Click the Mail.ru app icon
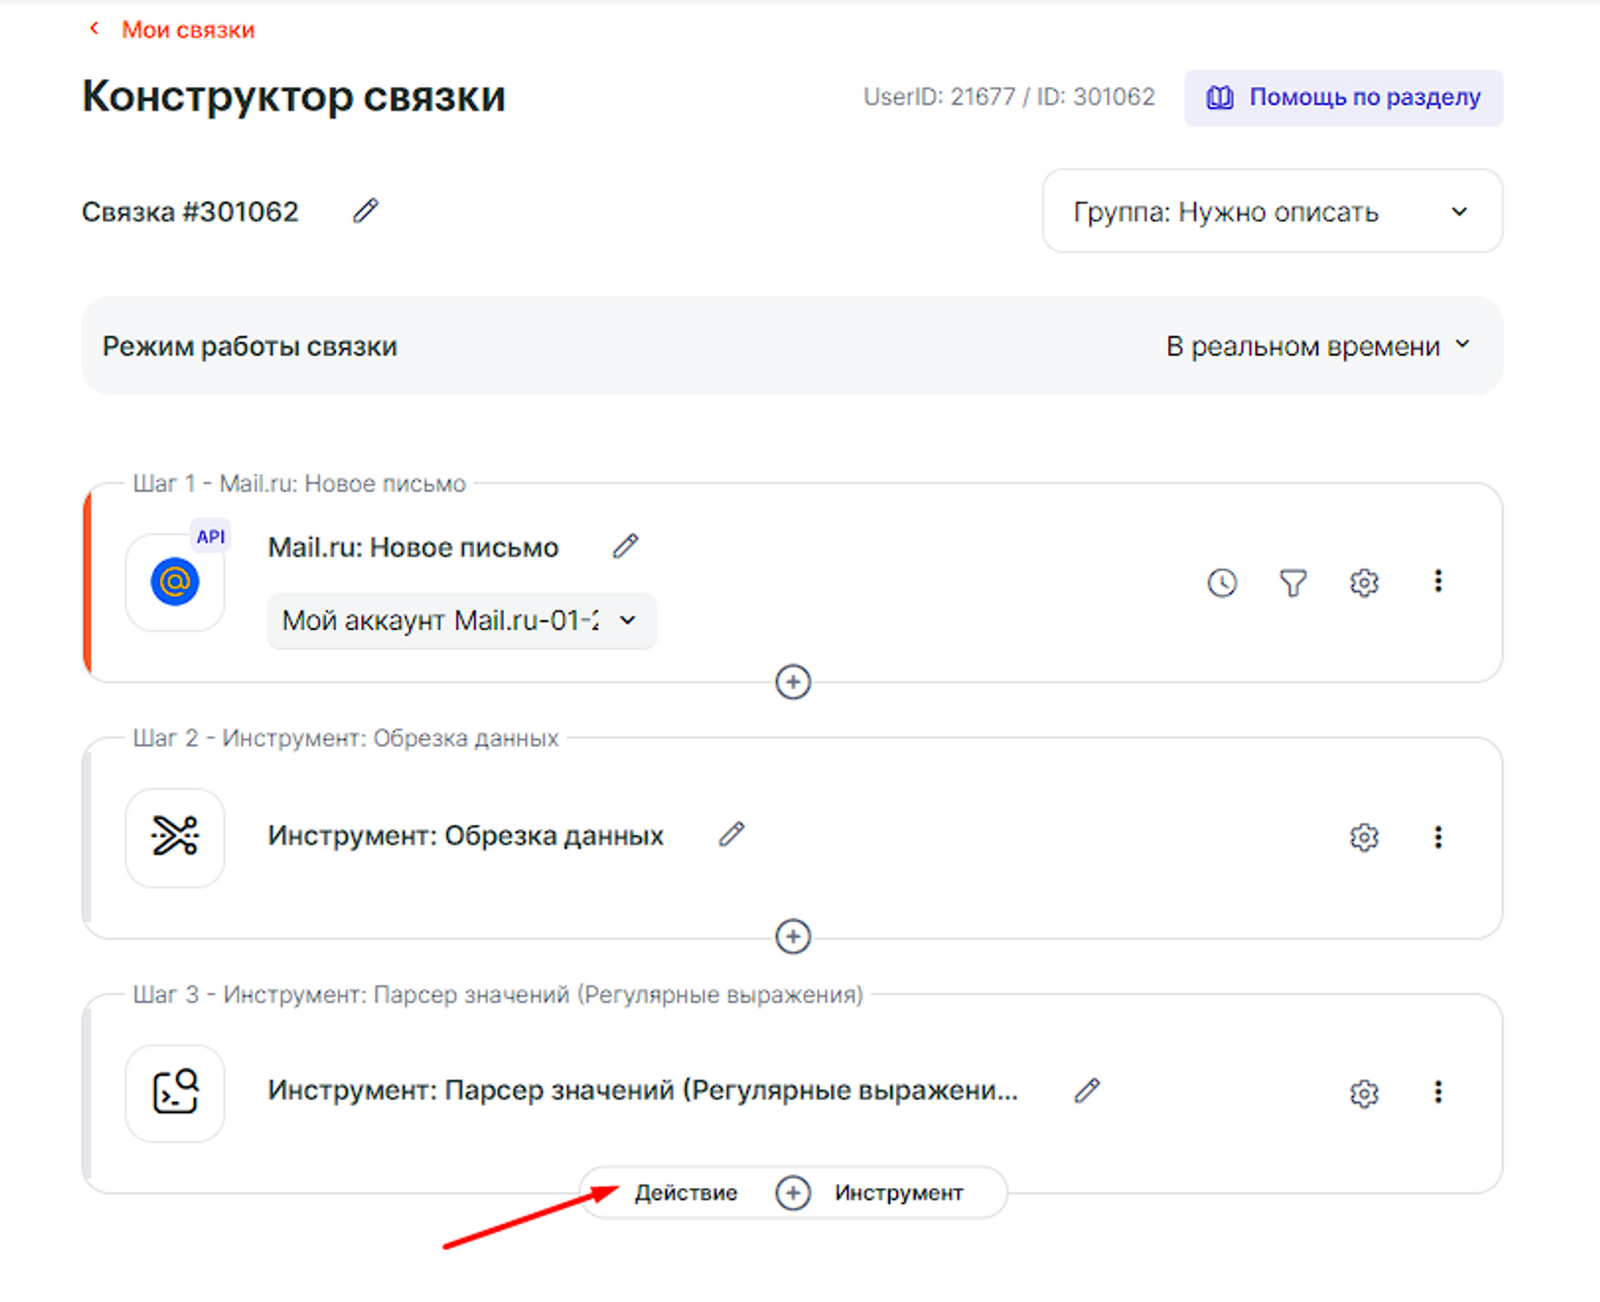Image resolution: width=1600 pixels, height=1302 pixels. pyautogui.click(x=175, y=582)
